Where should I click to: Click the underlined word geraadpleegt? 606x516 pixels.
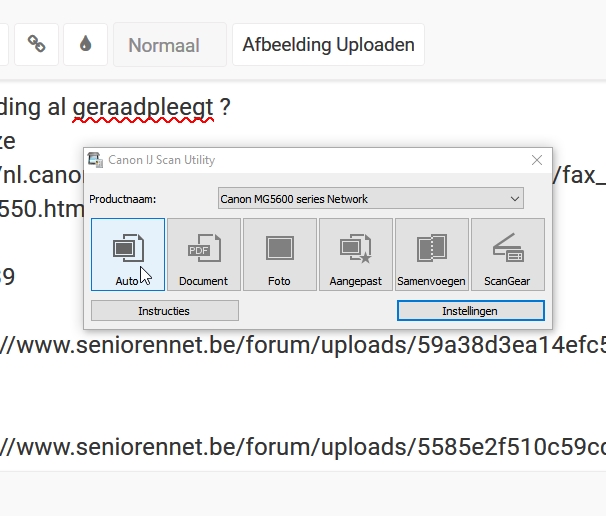143,107
